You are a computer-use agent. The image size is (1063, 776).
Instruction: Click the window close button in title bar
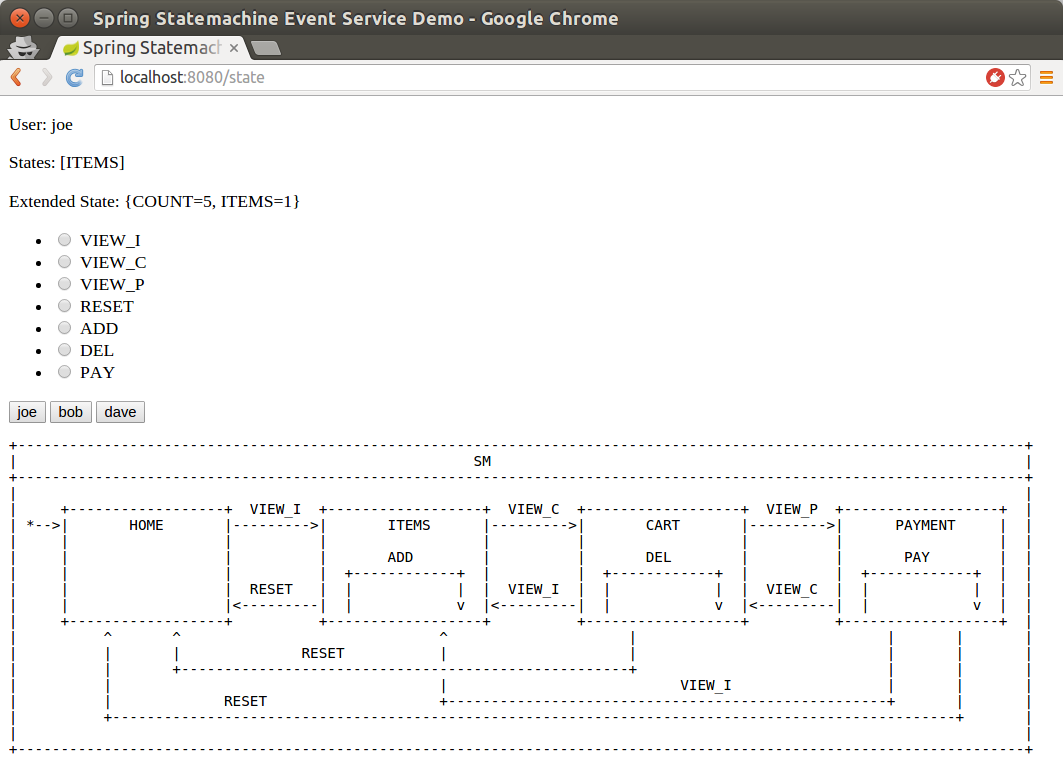20,18
